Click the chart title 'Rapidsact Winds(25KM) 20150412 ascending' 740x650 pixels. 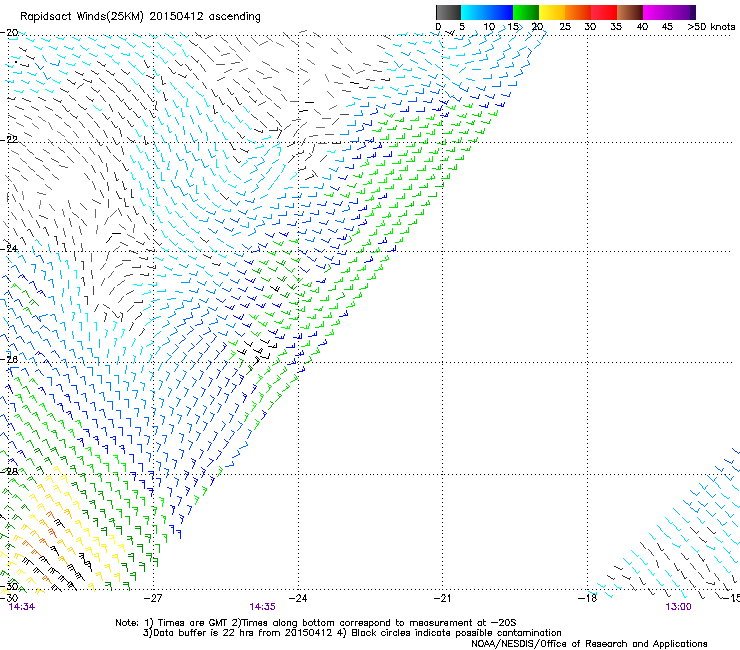[x=140, y=17]
